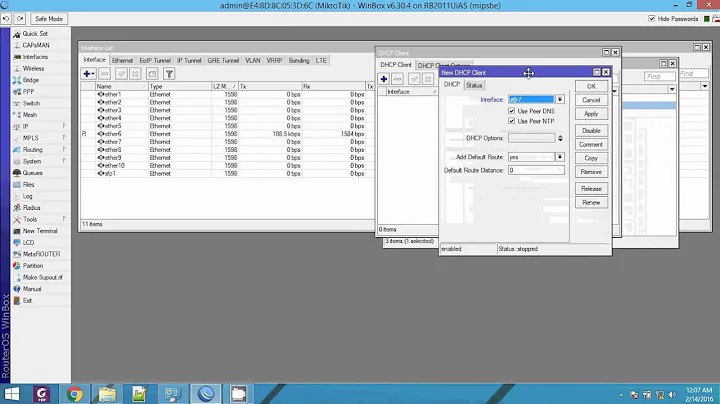Open LCD settings in sidebar
720x404 pixels.
pos(28,242)
